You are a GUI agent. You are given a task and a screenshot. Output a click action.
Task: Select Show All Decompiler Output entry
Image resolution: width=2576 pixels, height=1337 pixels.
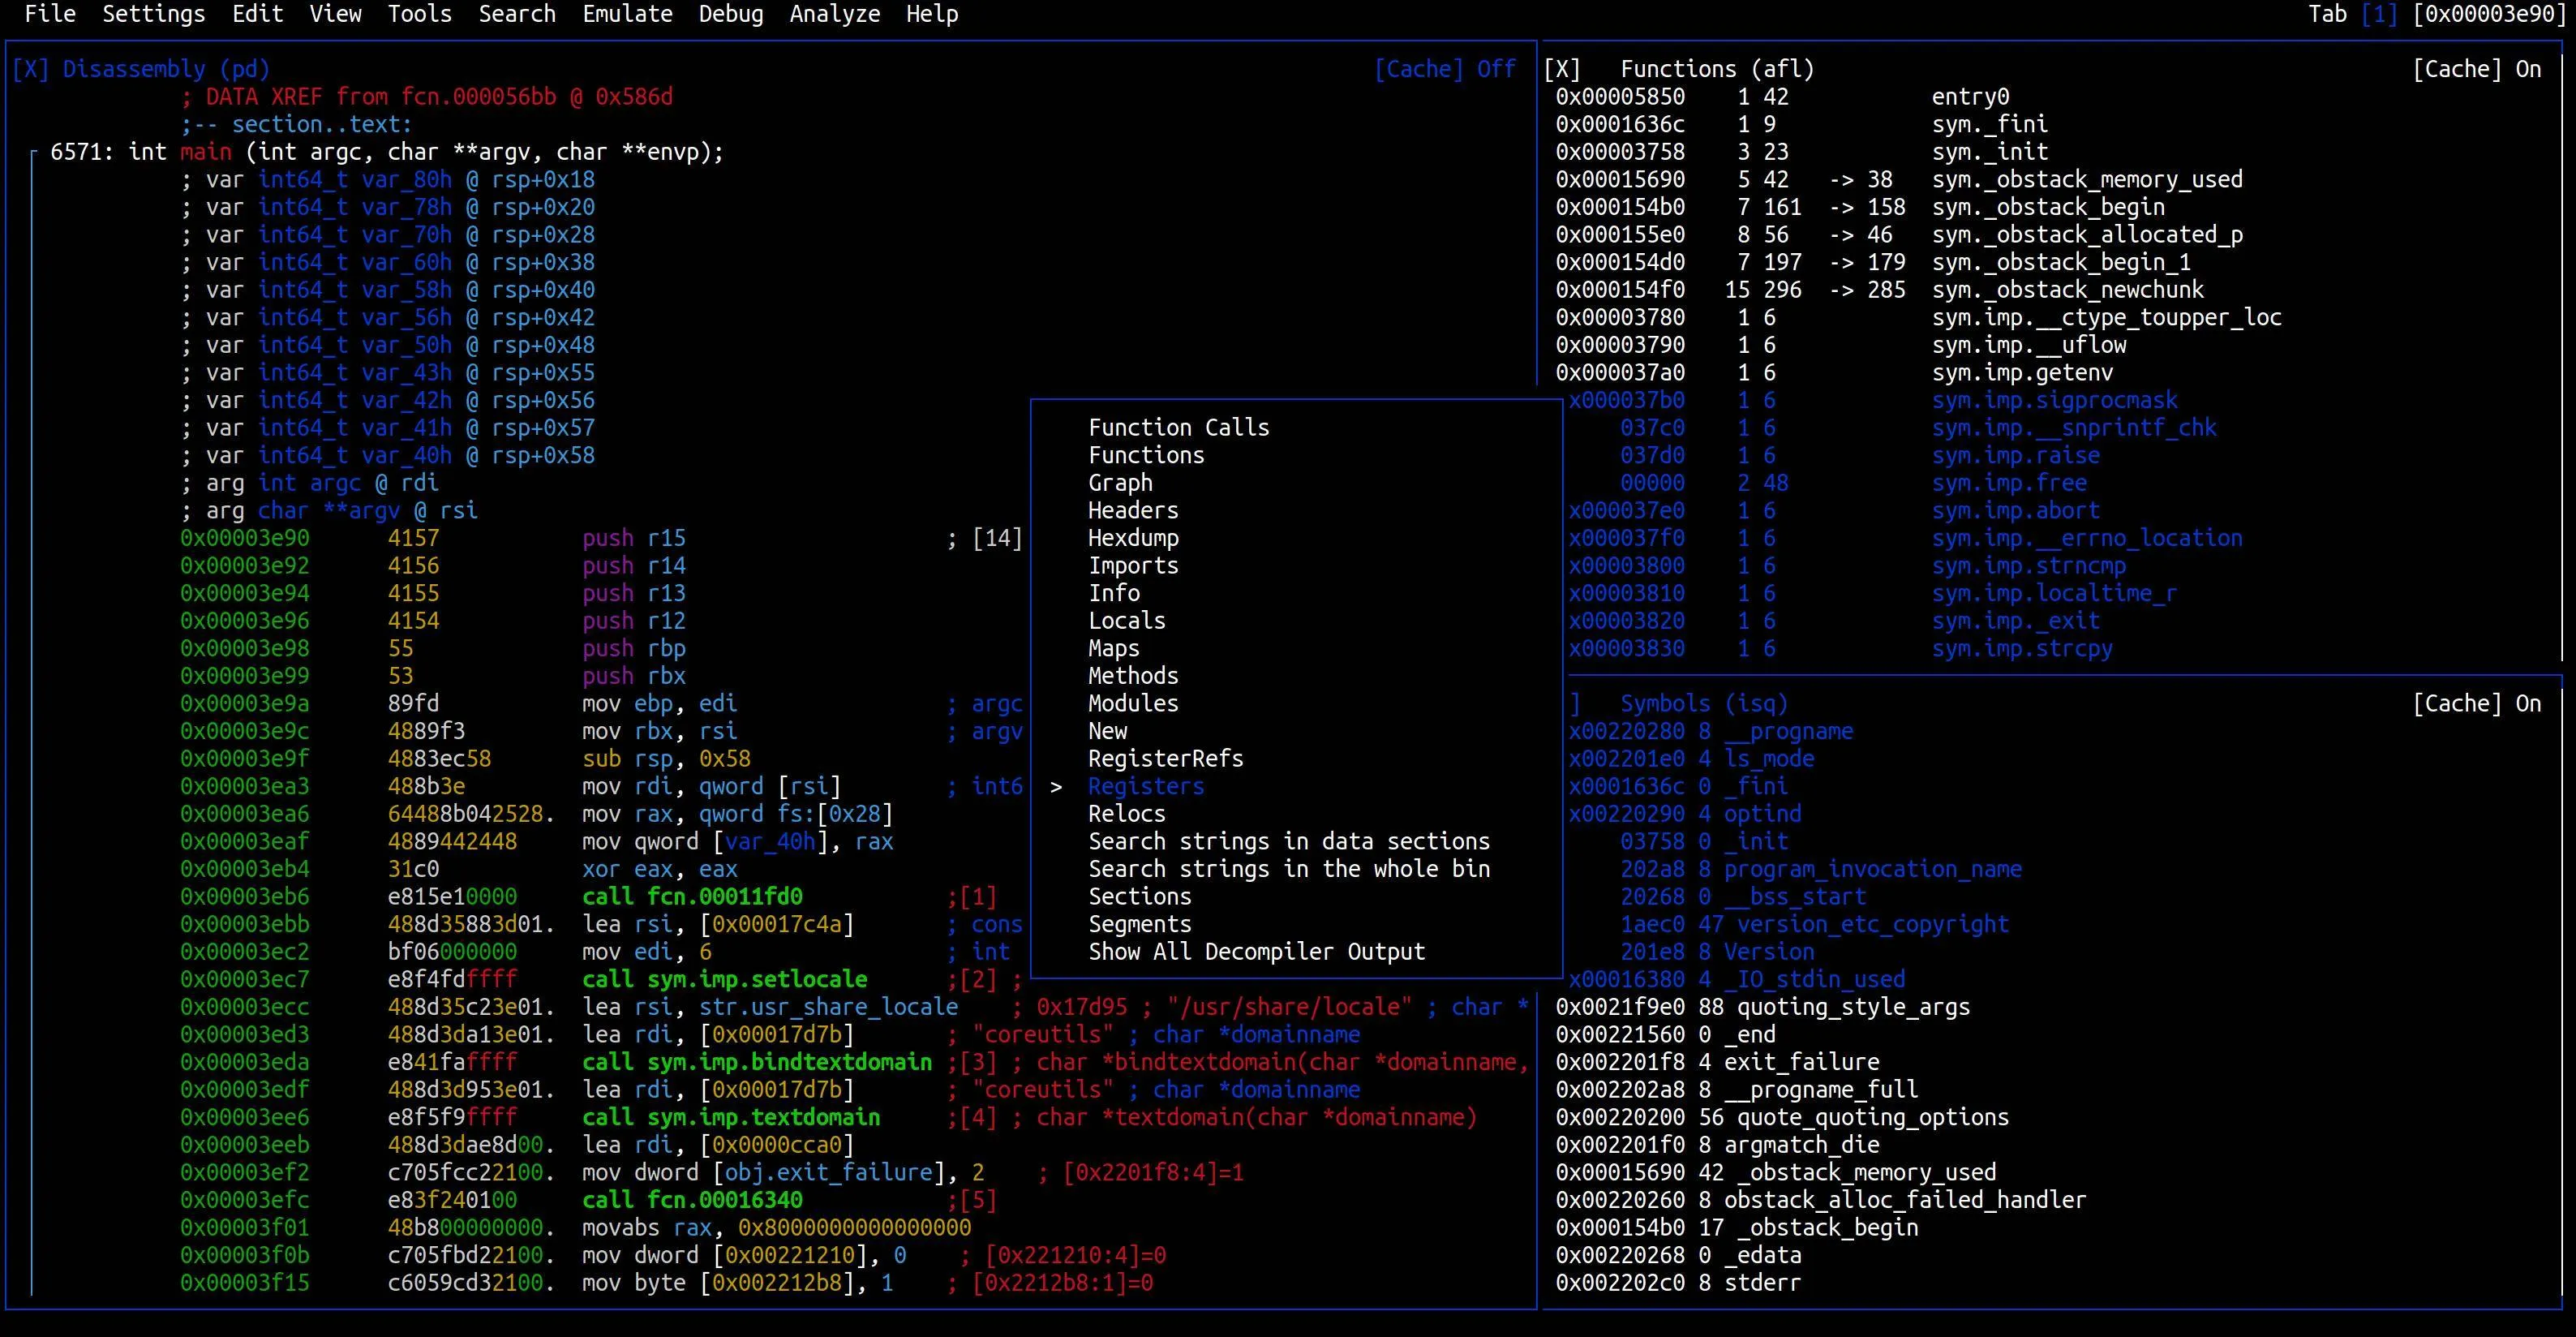(x=1256, y=951)
